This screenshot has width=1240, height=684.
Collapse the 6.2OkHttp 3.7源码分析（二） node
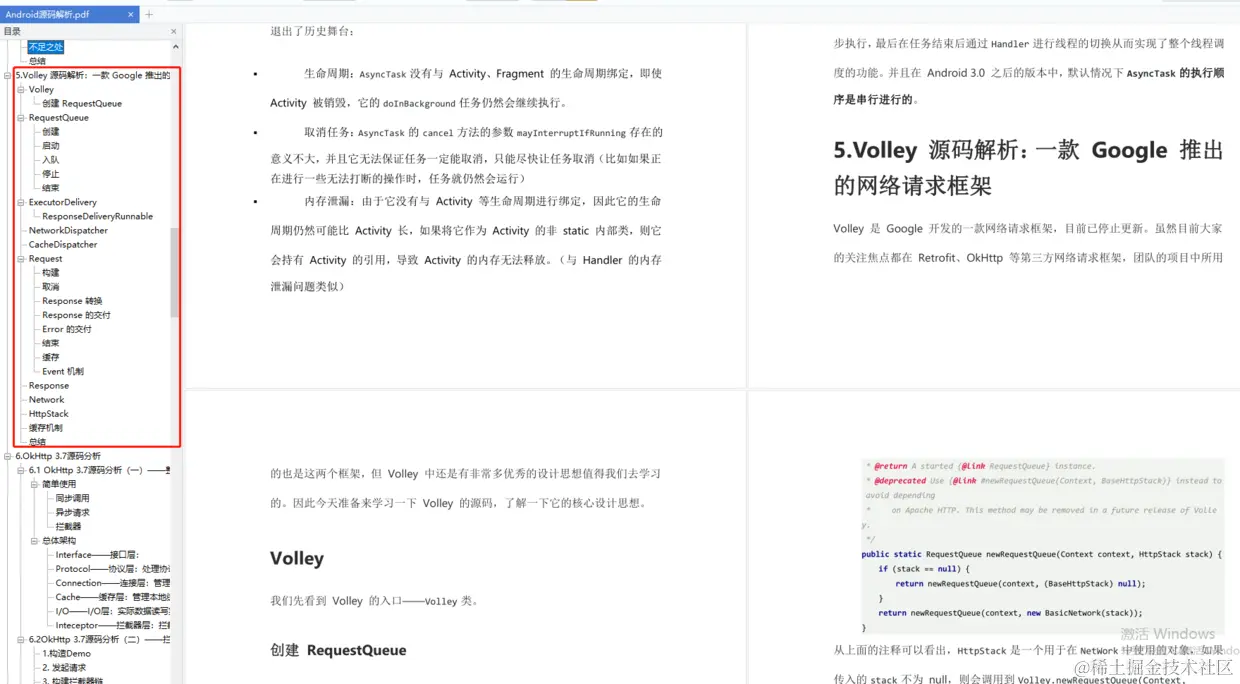(x=21, y=639)
